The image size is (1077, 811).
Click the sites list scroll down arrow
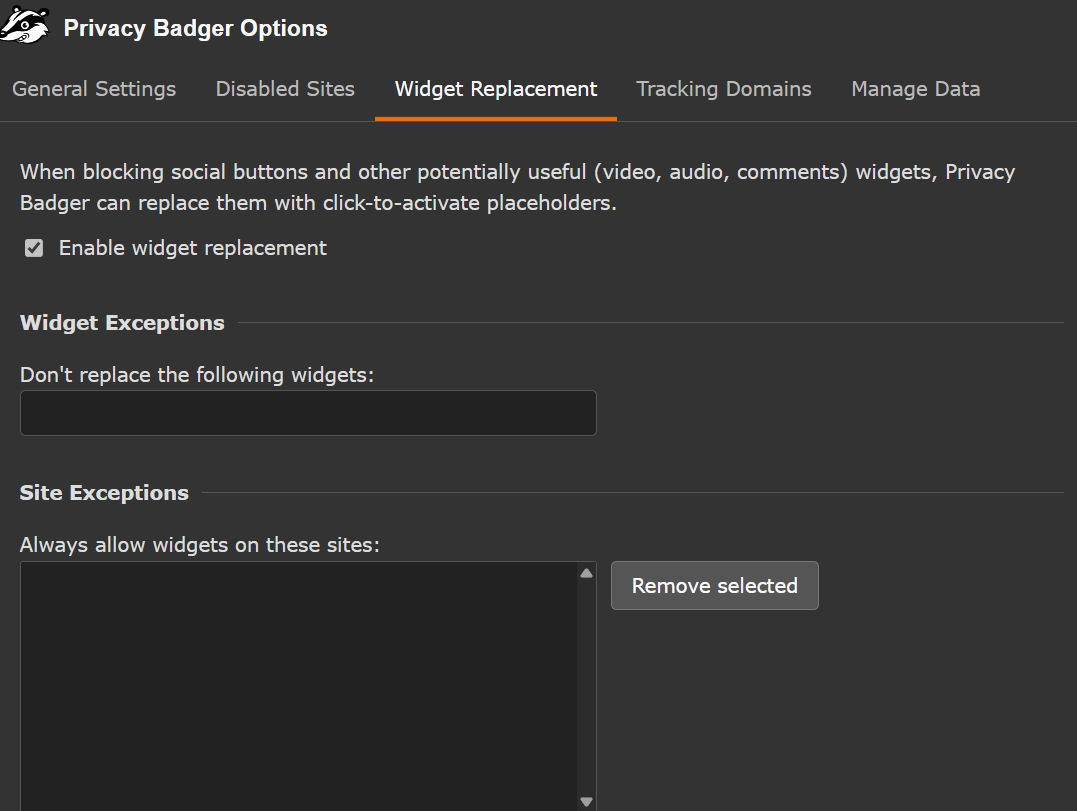586,801
